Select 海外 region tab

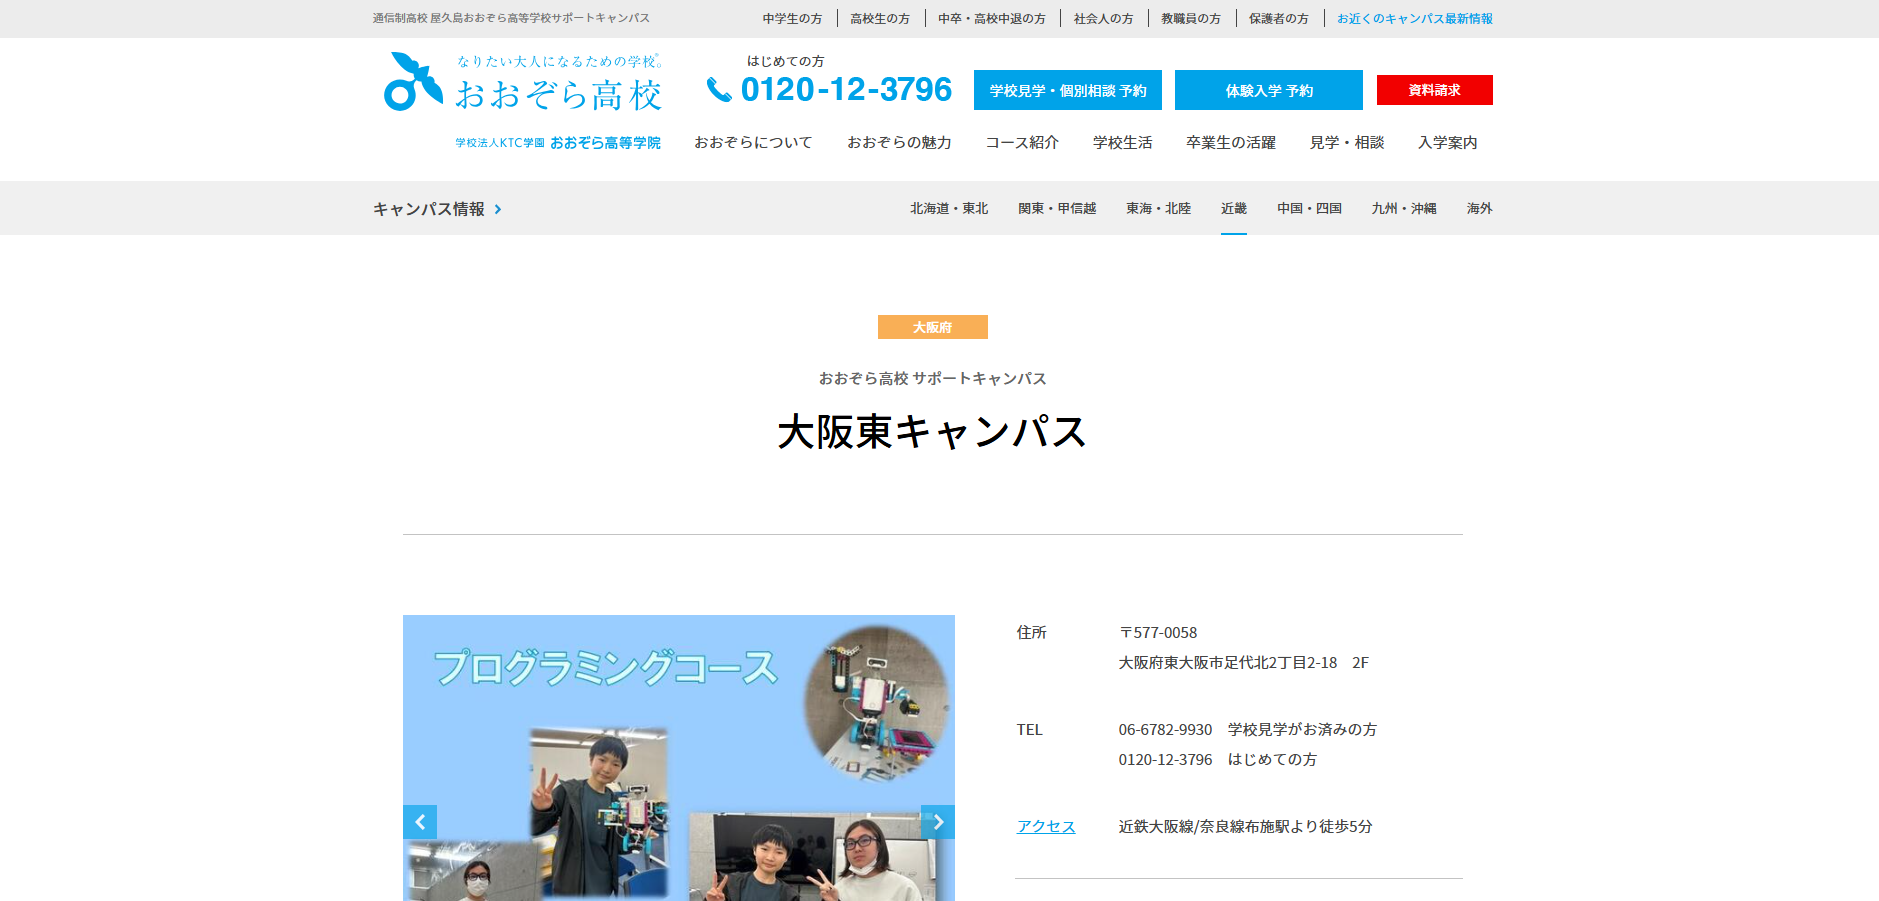click(1480, 208)
